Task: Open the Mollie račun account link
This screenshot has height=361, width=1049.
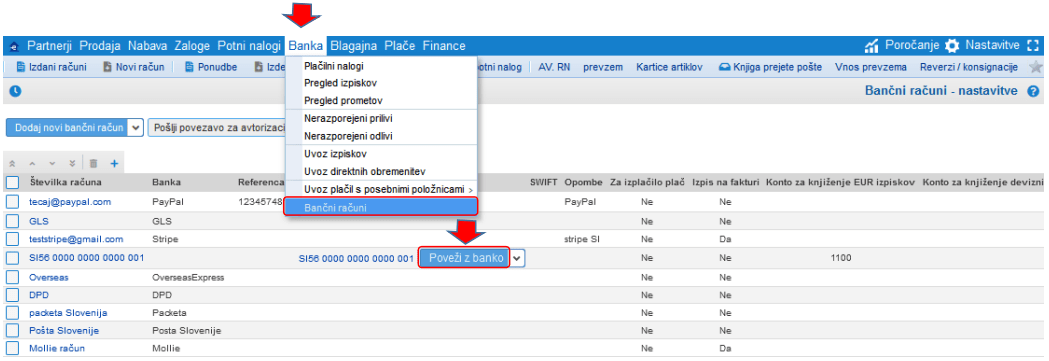Action: point(57,348)
